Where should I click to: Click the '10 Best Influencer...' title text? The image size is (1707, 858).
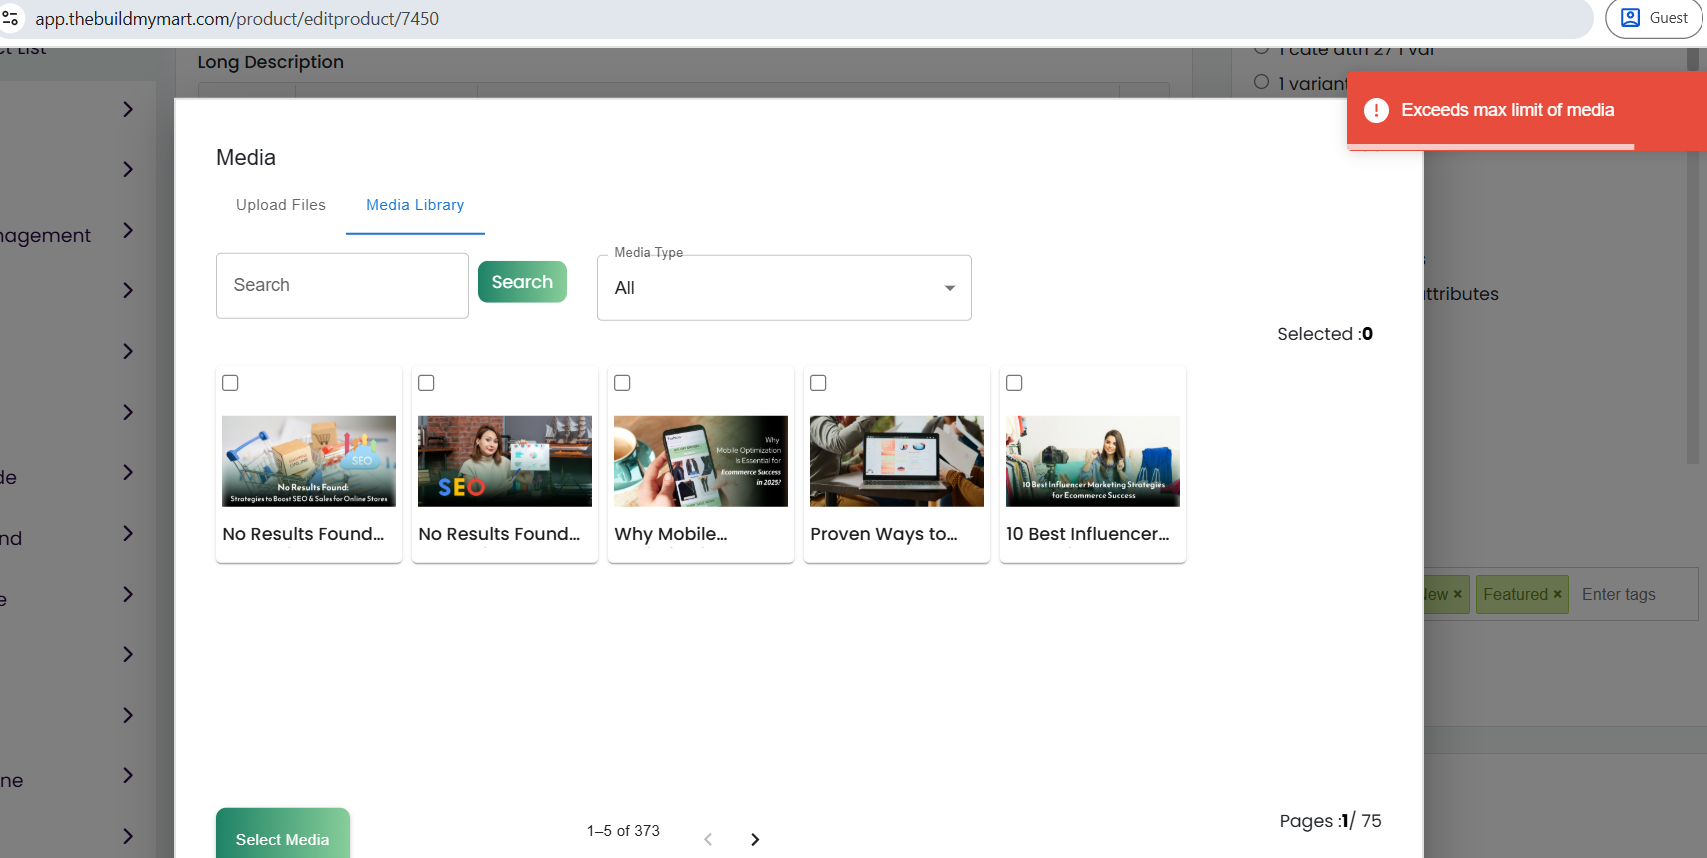(x=1088, y=534)
